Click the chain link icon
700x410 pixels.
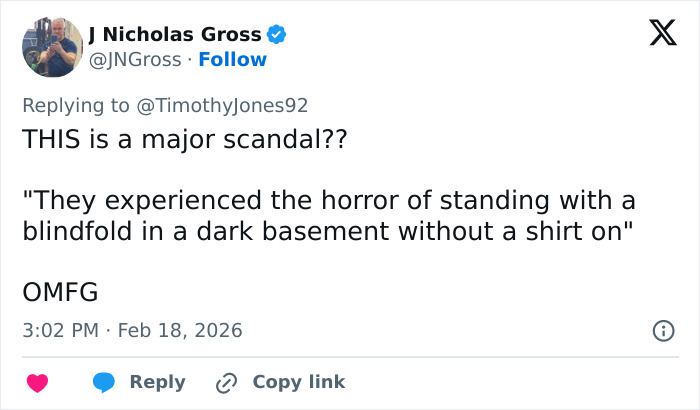[x=227, y=382]
